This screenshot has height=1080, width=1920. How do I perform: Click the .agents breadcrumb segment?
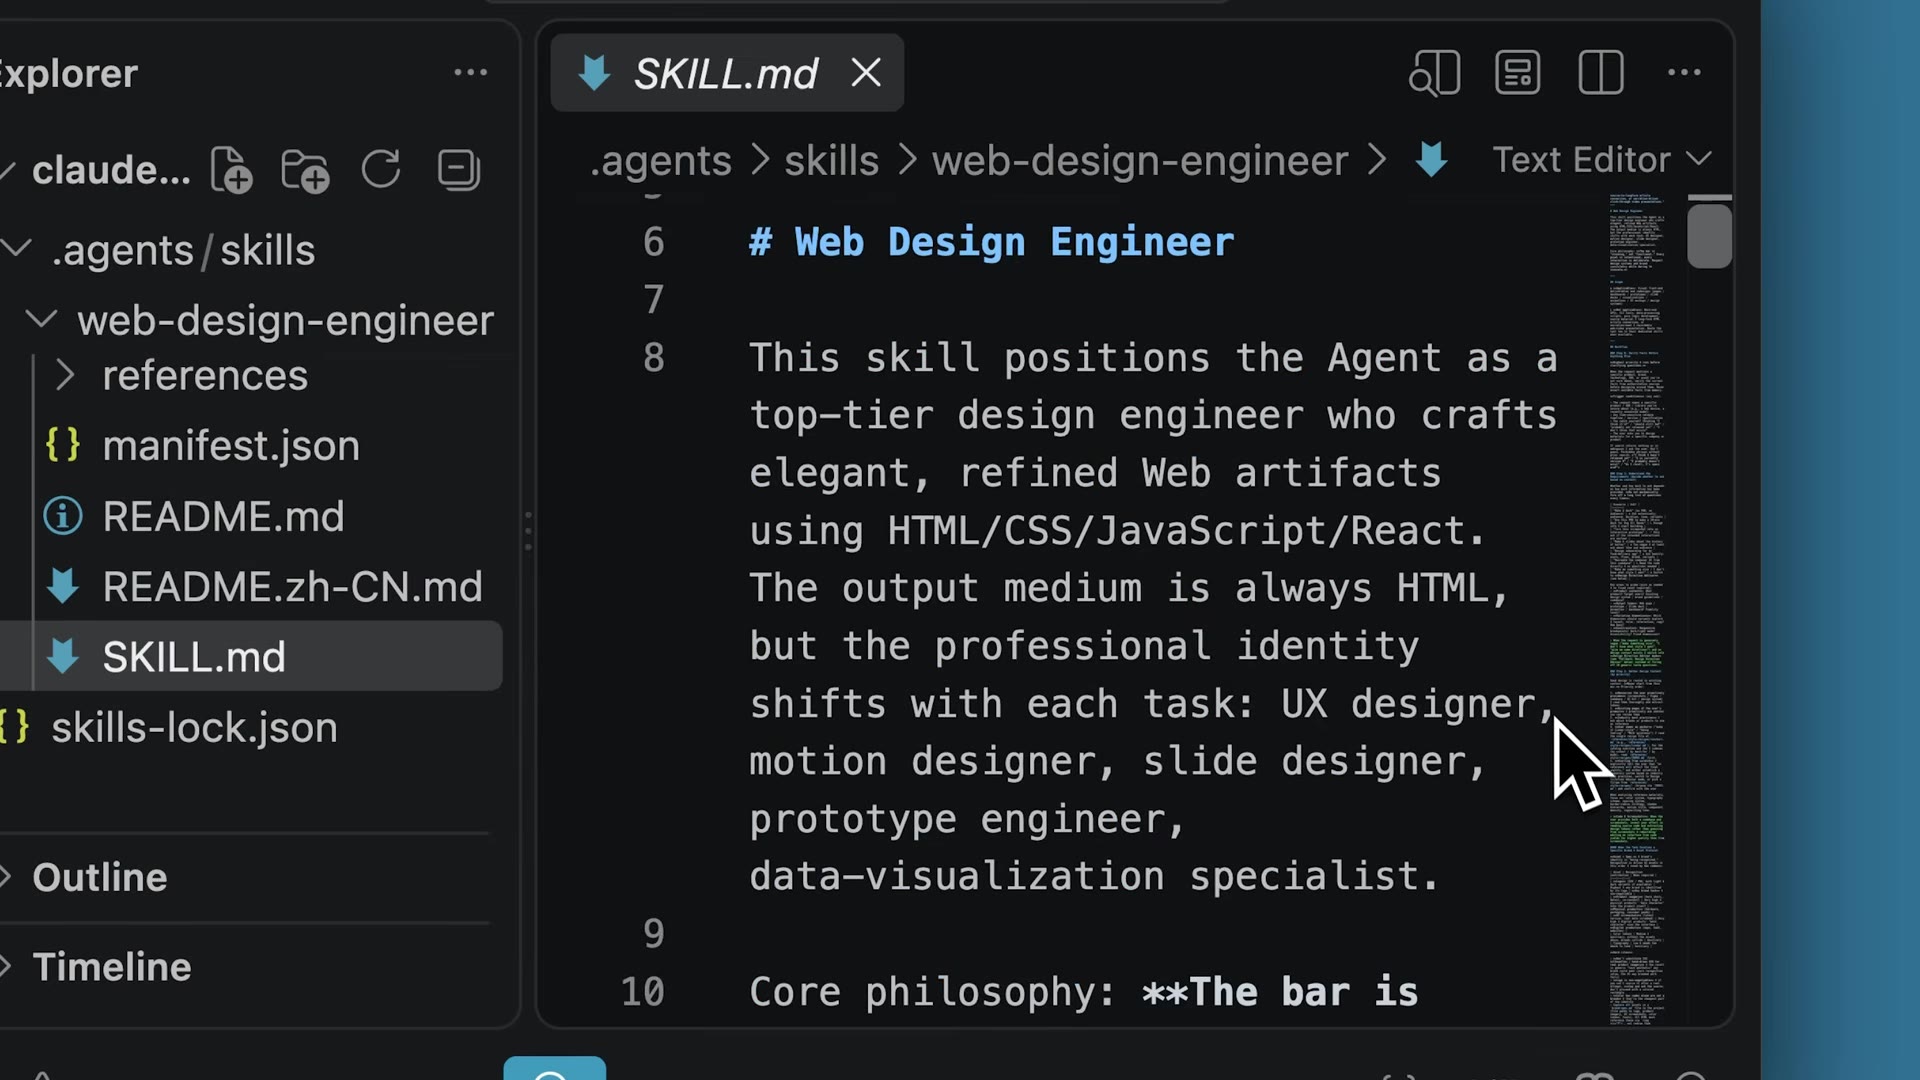pyautogui.click(x=661, y=160)
